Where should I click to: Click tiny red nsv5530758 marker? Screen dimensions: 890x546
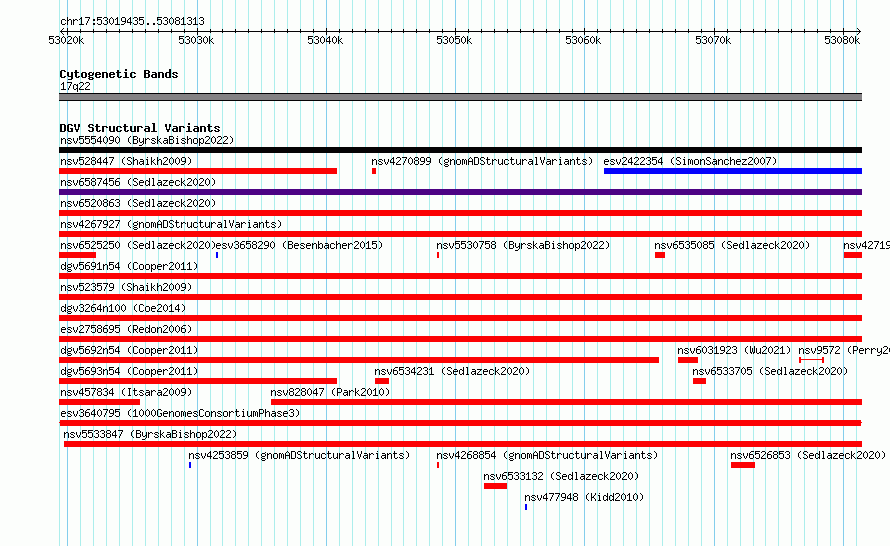point(438,255)
